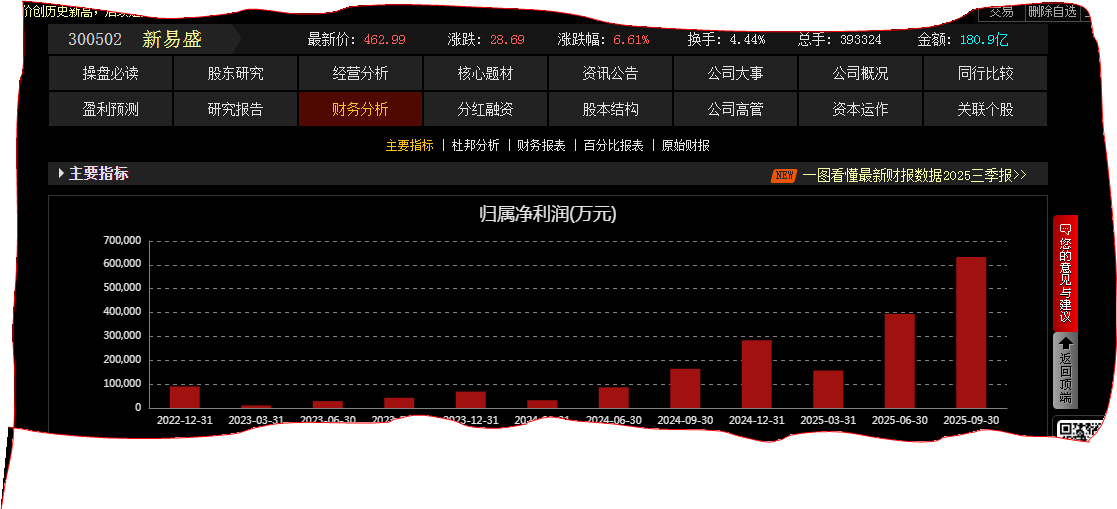Screen dimensions: 1117x509
Task: Open the 经营分析 section
Action: (360, 73)
